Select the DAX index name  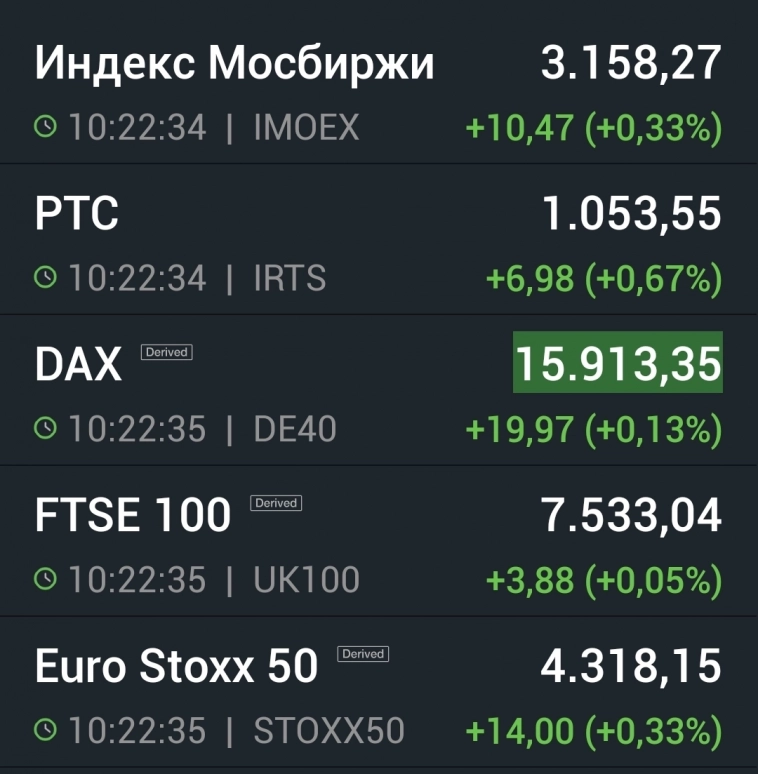point(78,366)
